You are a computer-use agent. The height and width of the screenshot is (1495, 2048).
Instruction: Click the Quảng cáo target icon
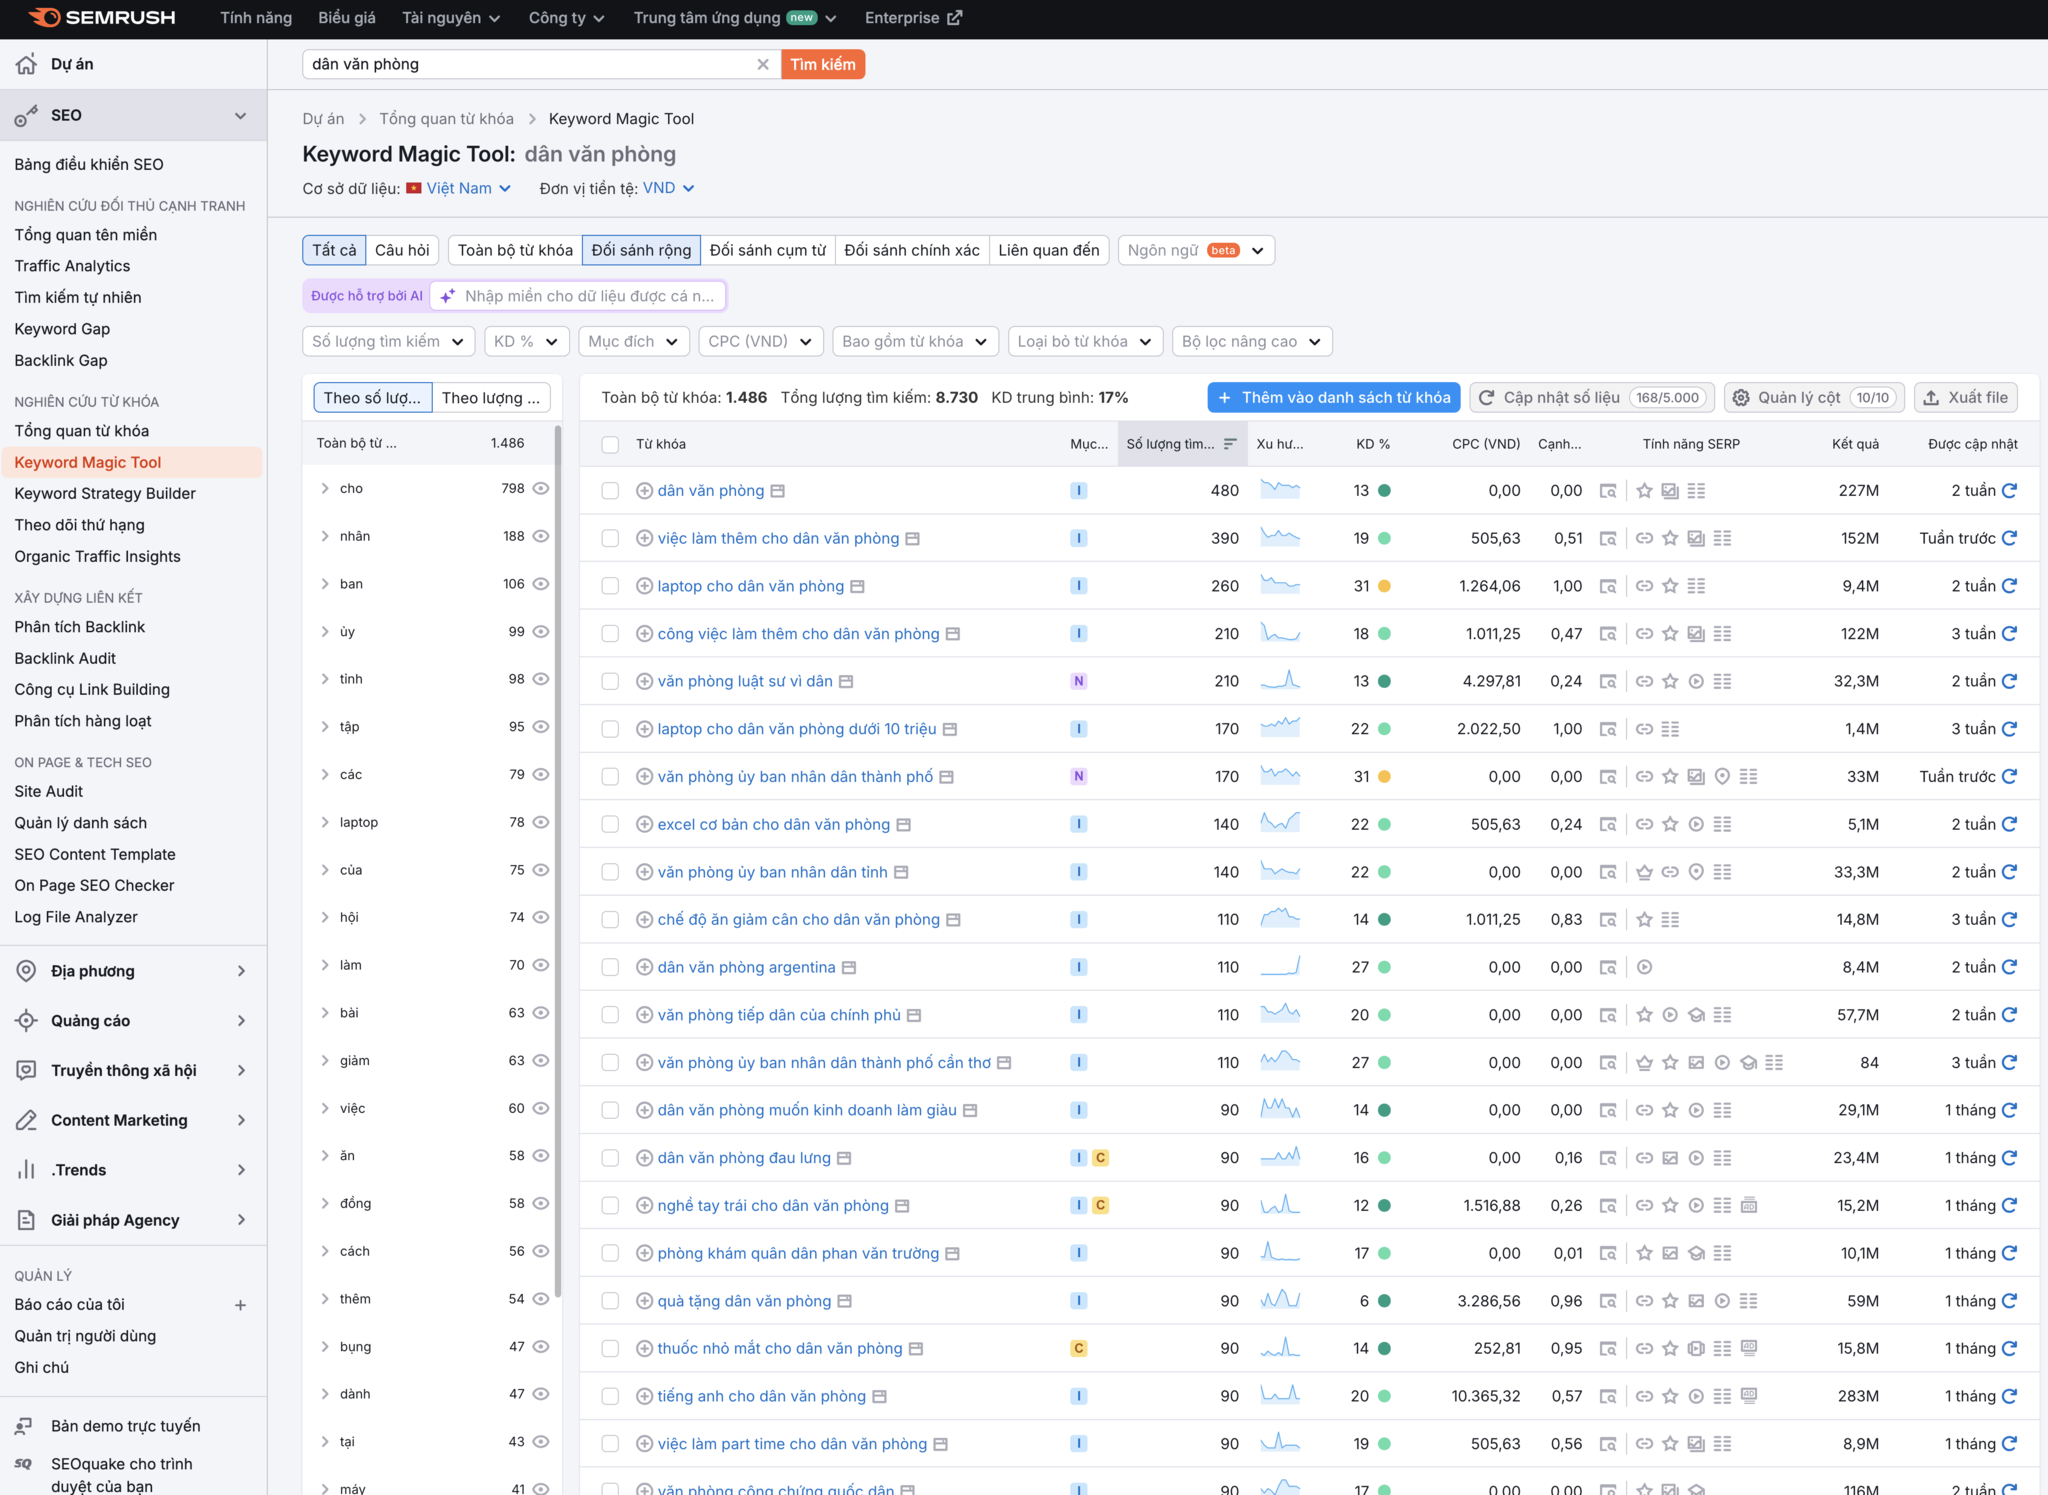(27, 1021)
